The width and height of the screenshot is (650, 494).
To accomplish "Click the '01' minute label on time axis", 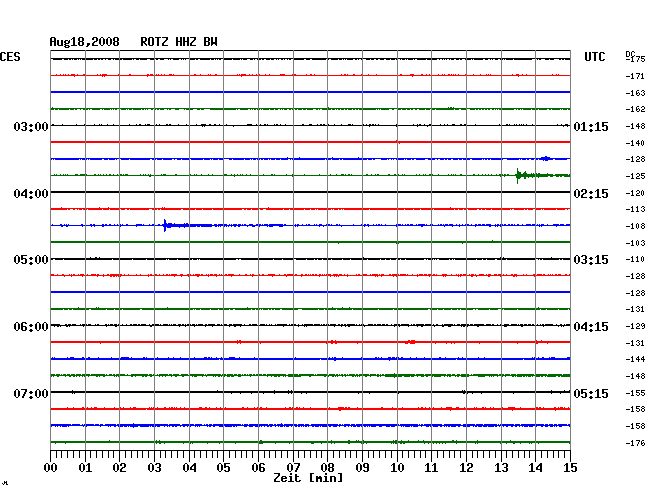I will coord(85,468).
